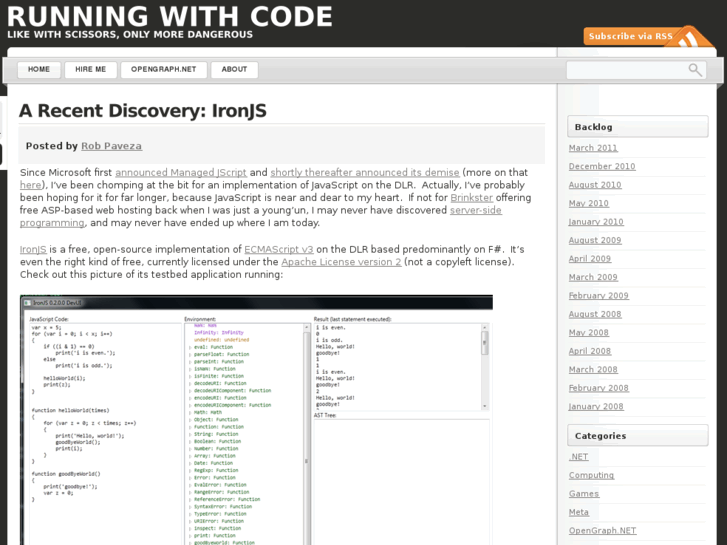The width and height of the screenshot is (727, 545).
Task: Go to HIRE ME page
Action: coord(90,70)
